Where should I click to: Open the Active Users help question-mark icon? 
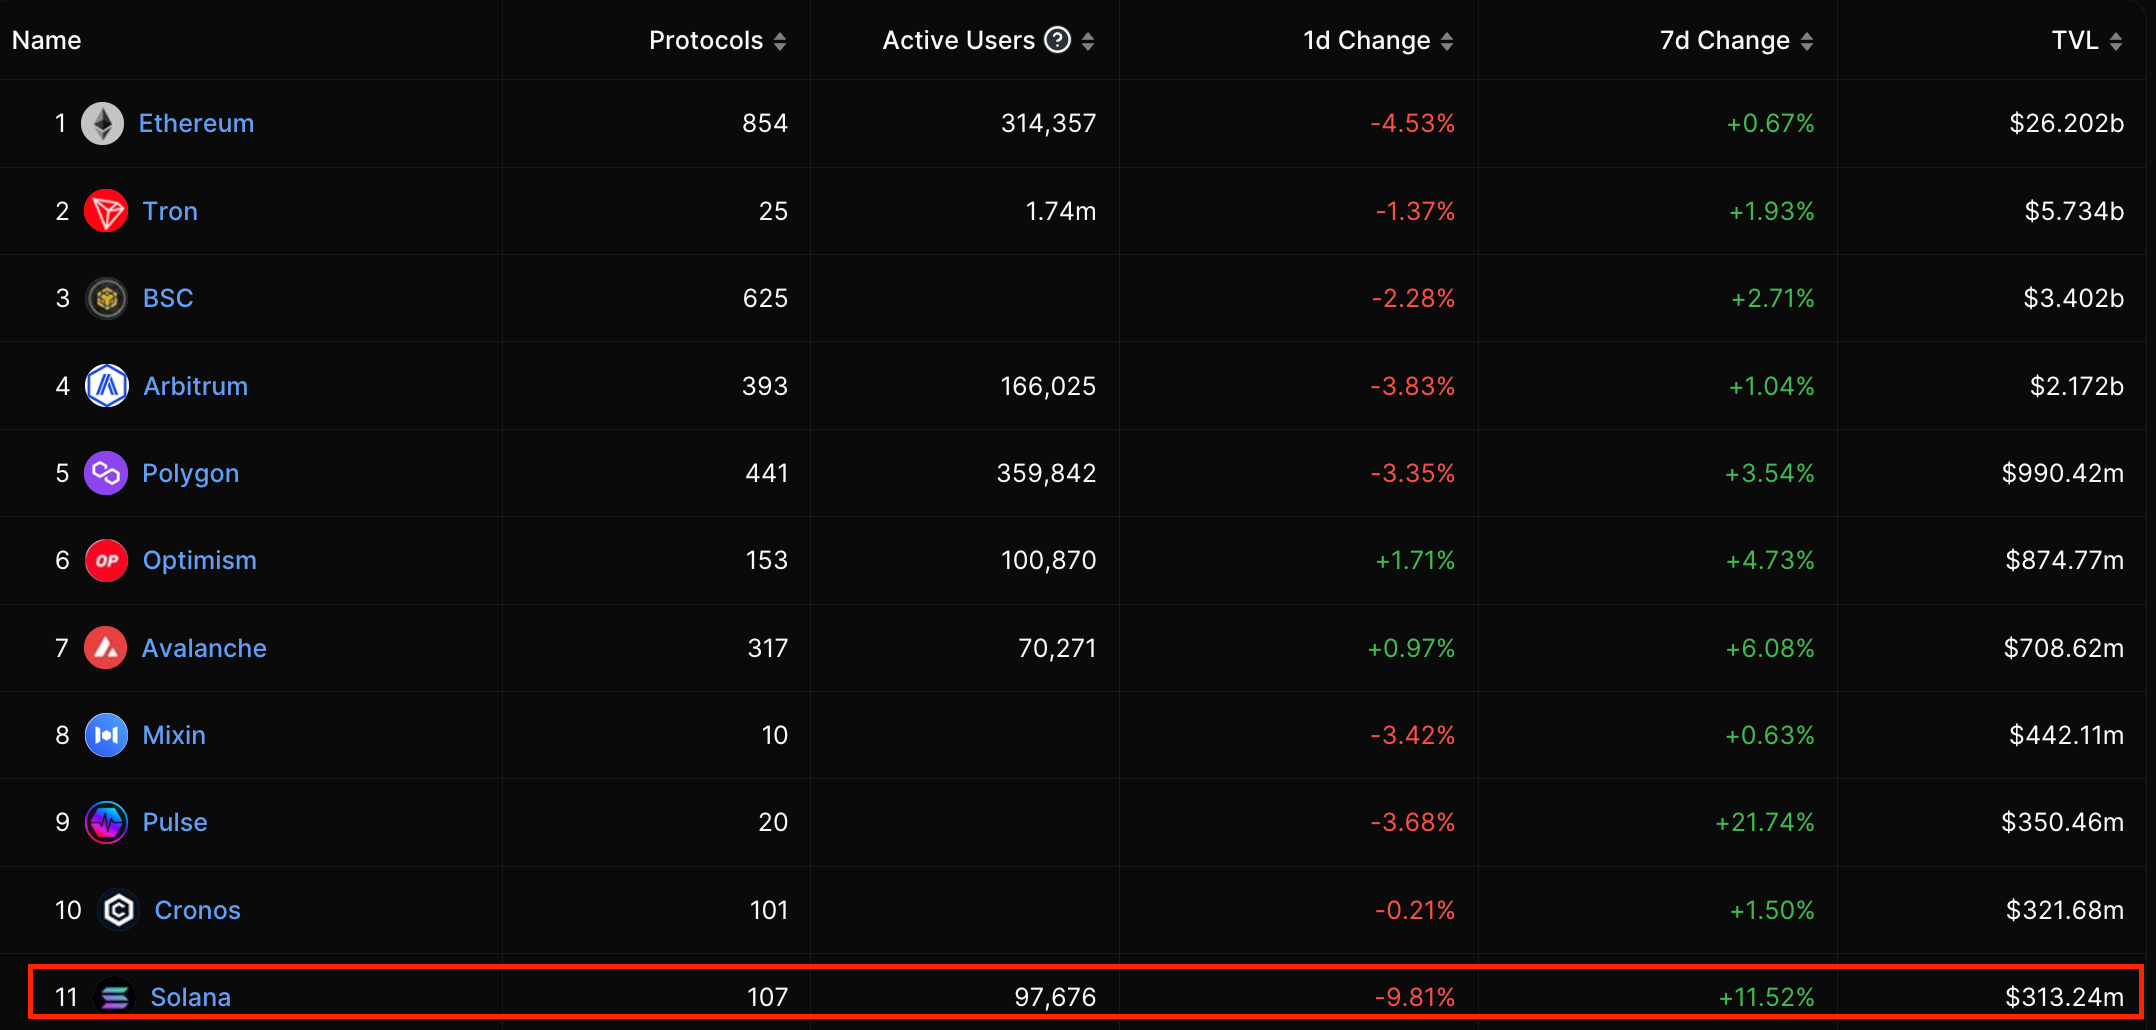1057,40
